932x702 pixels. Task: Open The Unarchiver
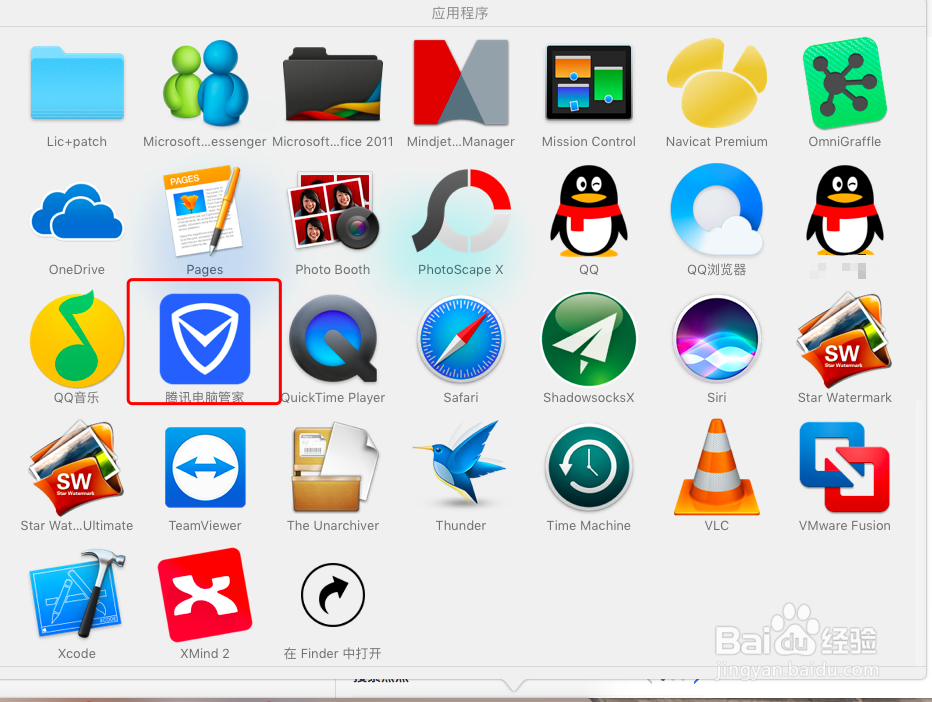pos(333,467)
